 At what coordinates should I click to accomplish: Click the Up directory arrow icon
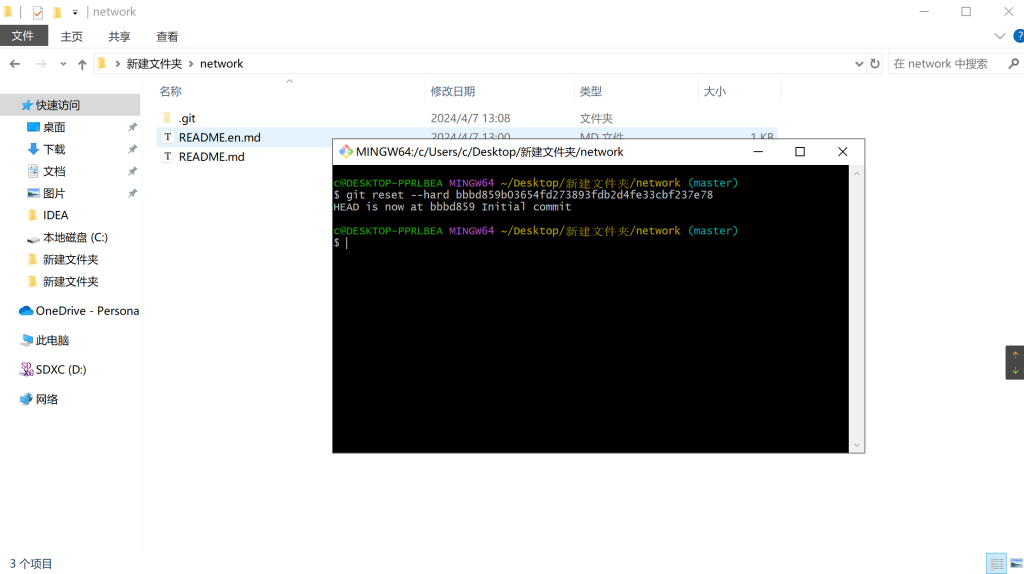82,64
